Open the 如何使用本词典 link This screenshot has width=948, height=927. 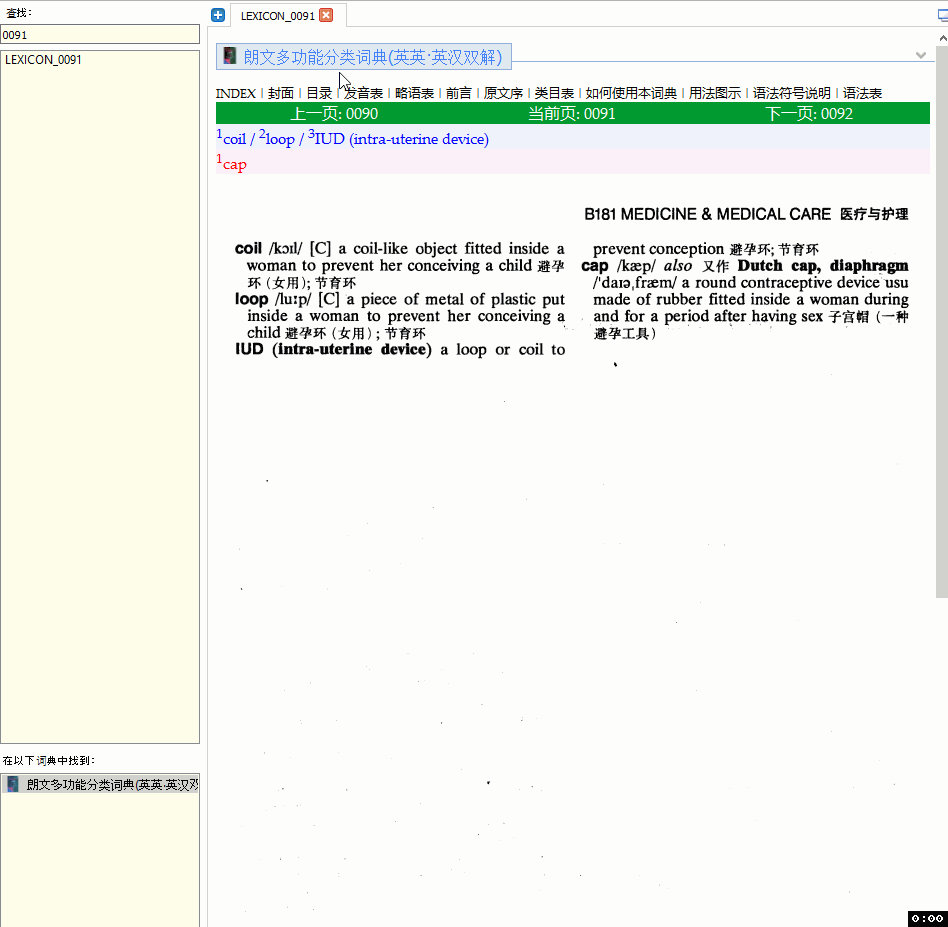(631, 93)
